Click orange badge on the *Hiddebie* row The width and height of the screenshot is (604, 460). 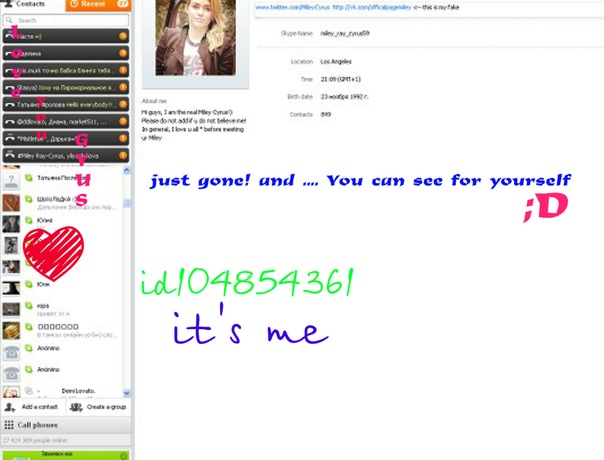coord(123,138)
